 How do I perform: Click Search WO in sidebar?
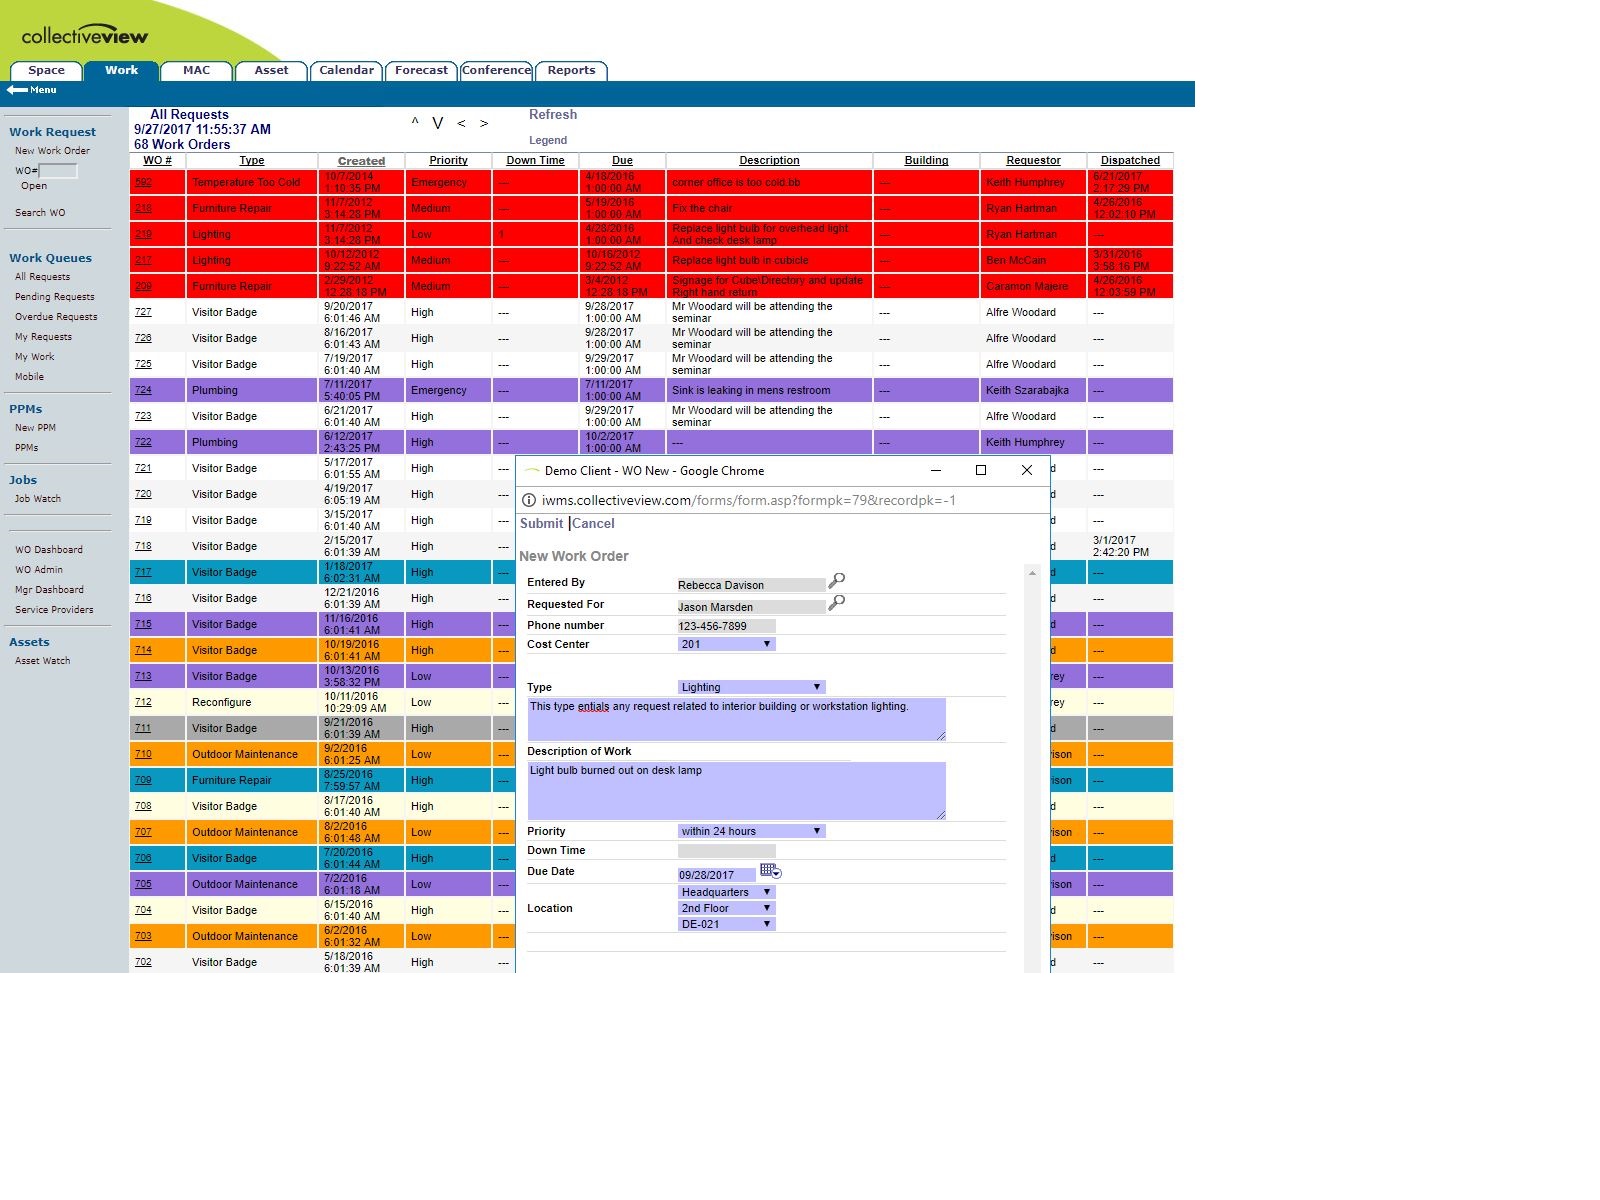[40, 213]
